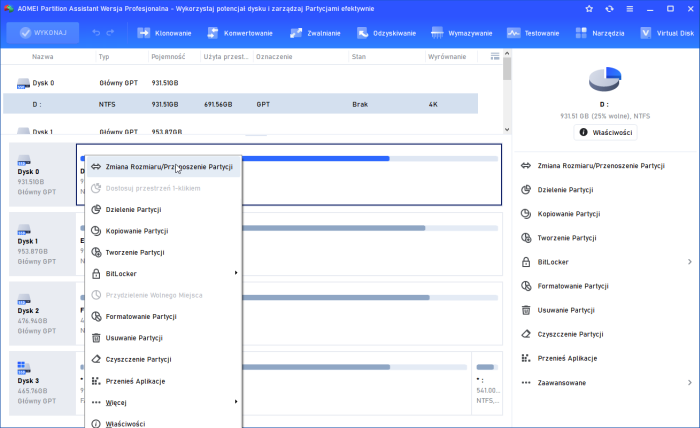This screenshot has height=428, width=700.
Task: Choose Kopiowanie Partycji from context menu
Action: 136,231
